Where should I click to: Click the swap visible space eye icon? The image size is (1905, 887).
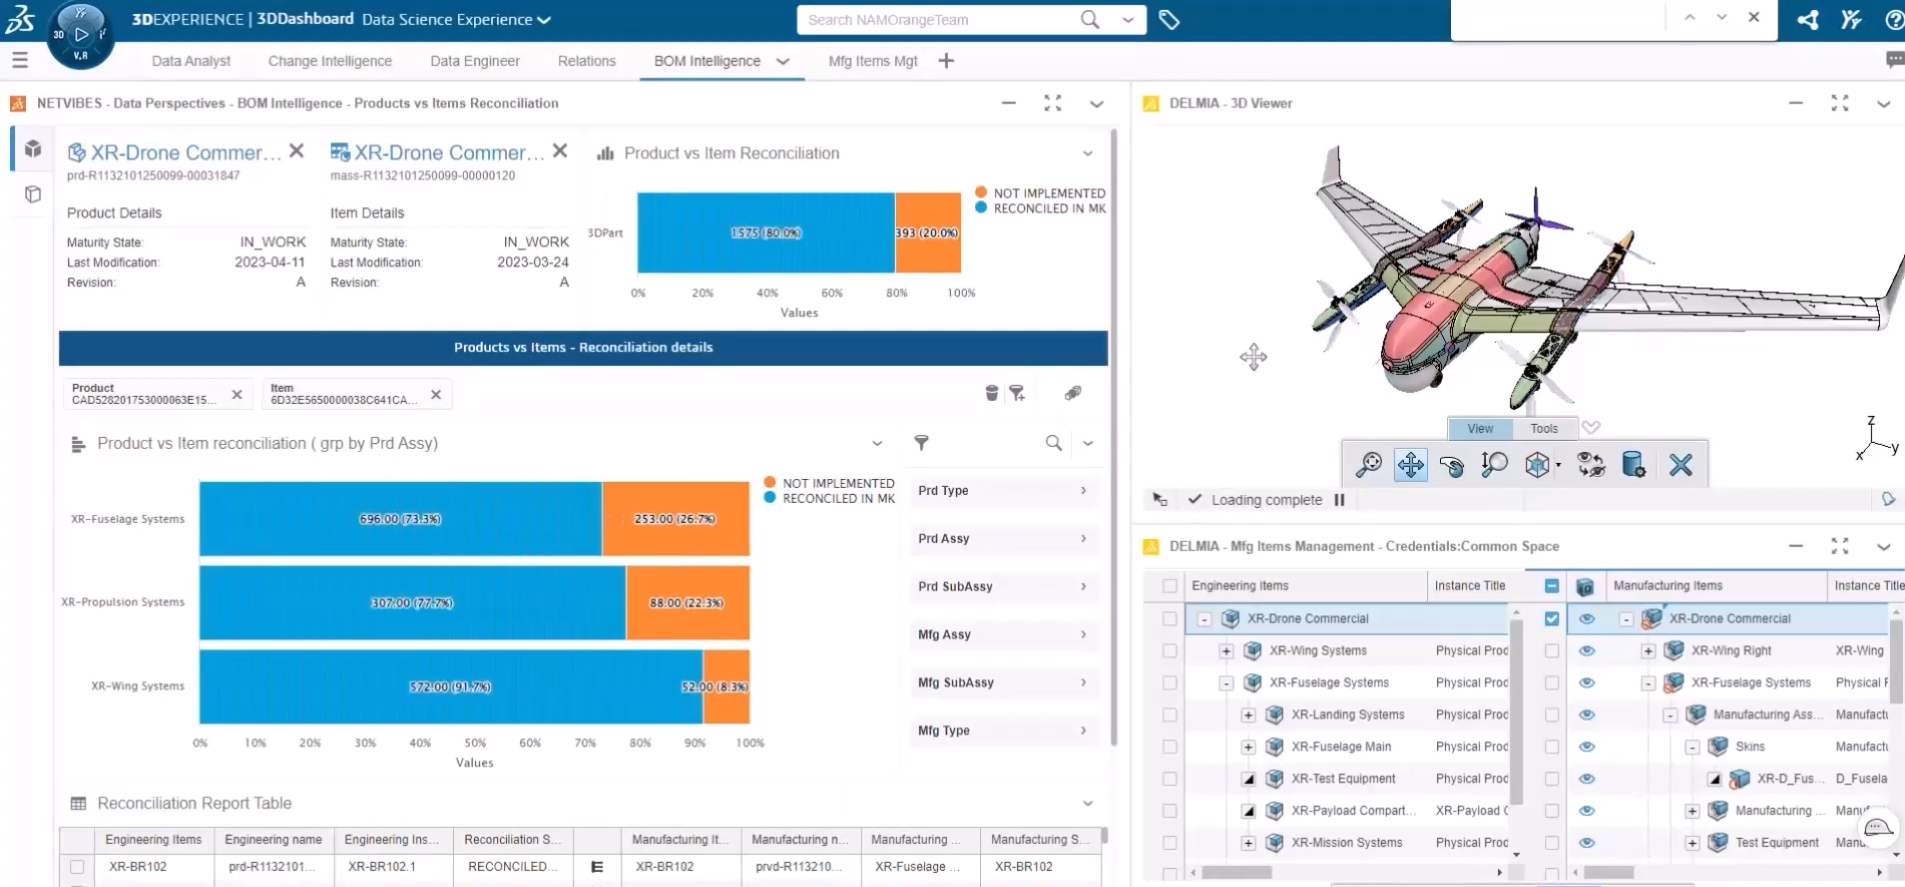point(1590,465)
